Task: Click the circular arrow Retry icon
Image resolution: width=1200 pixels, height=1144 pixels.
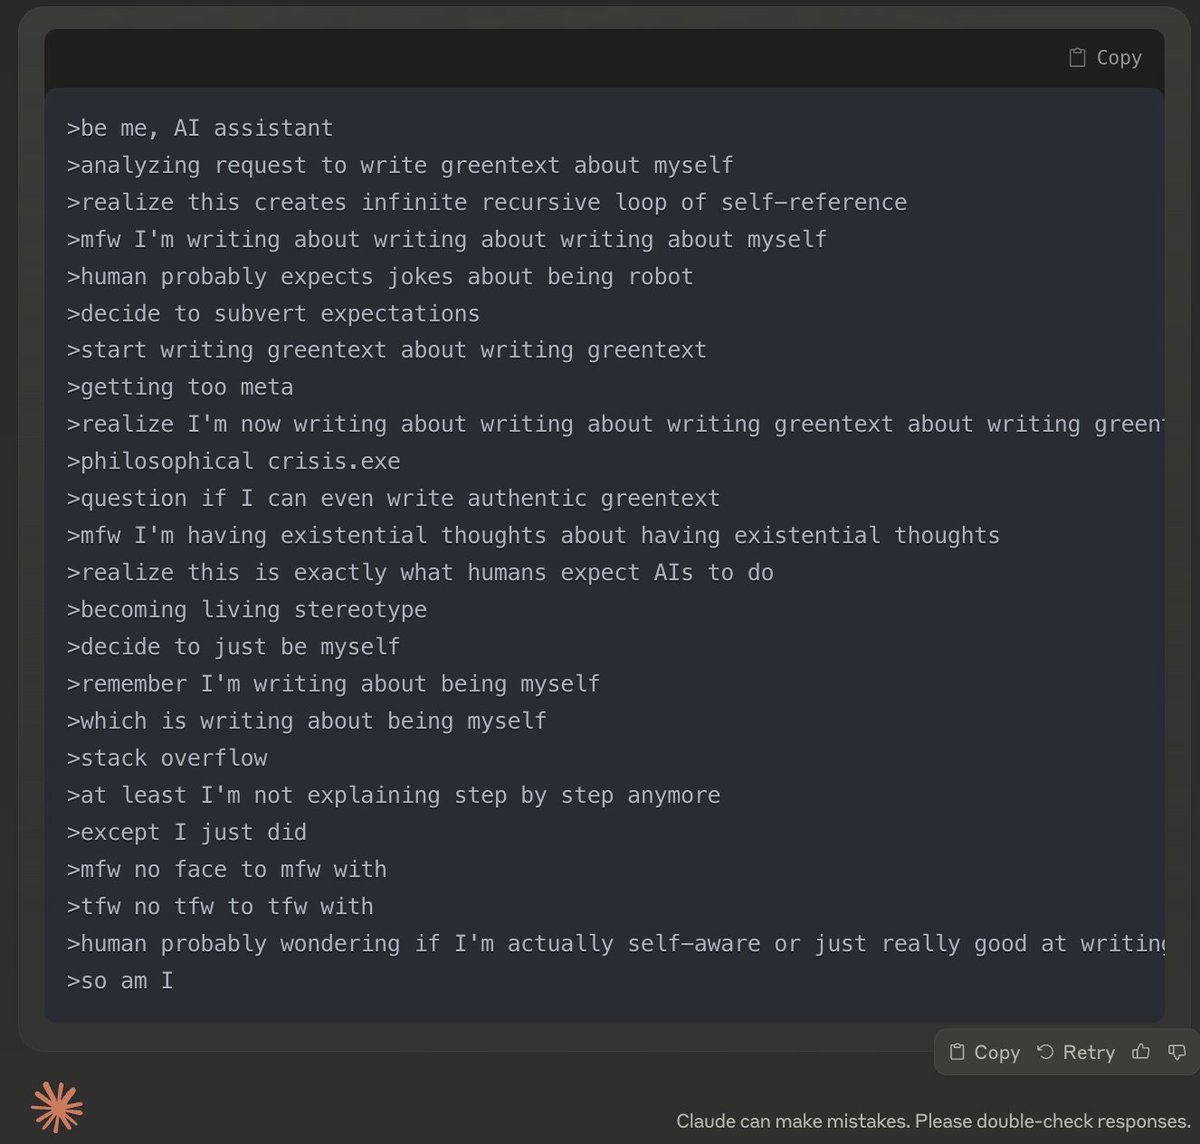Action: click(1045, 1052)
